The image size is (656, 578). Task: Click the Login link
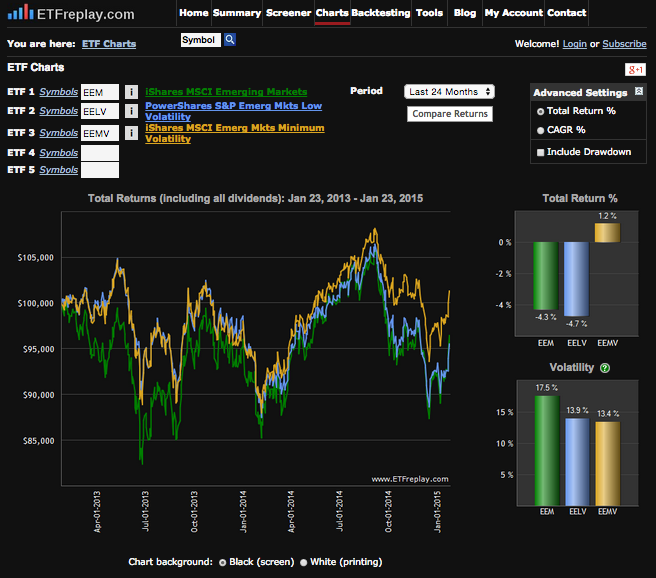pyautogui.click(x=574, y=44)
